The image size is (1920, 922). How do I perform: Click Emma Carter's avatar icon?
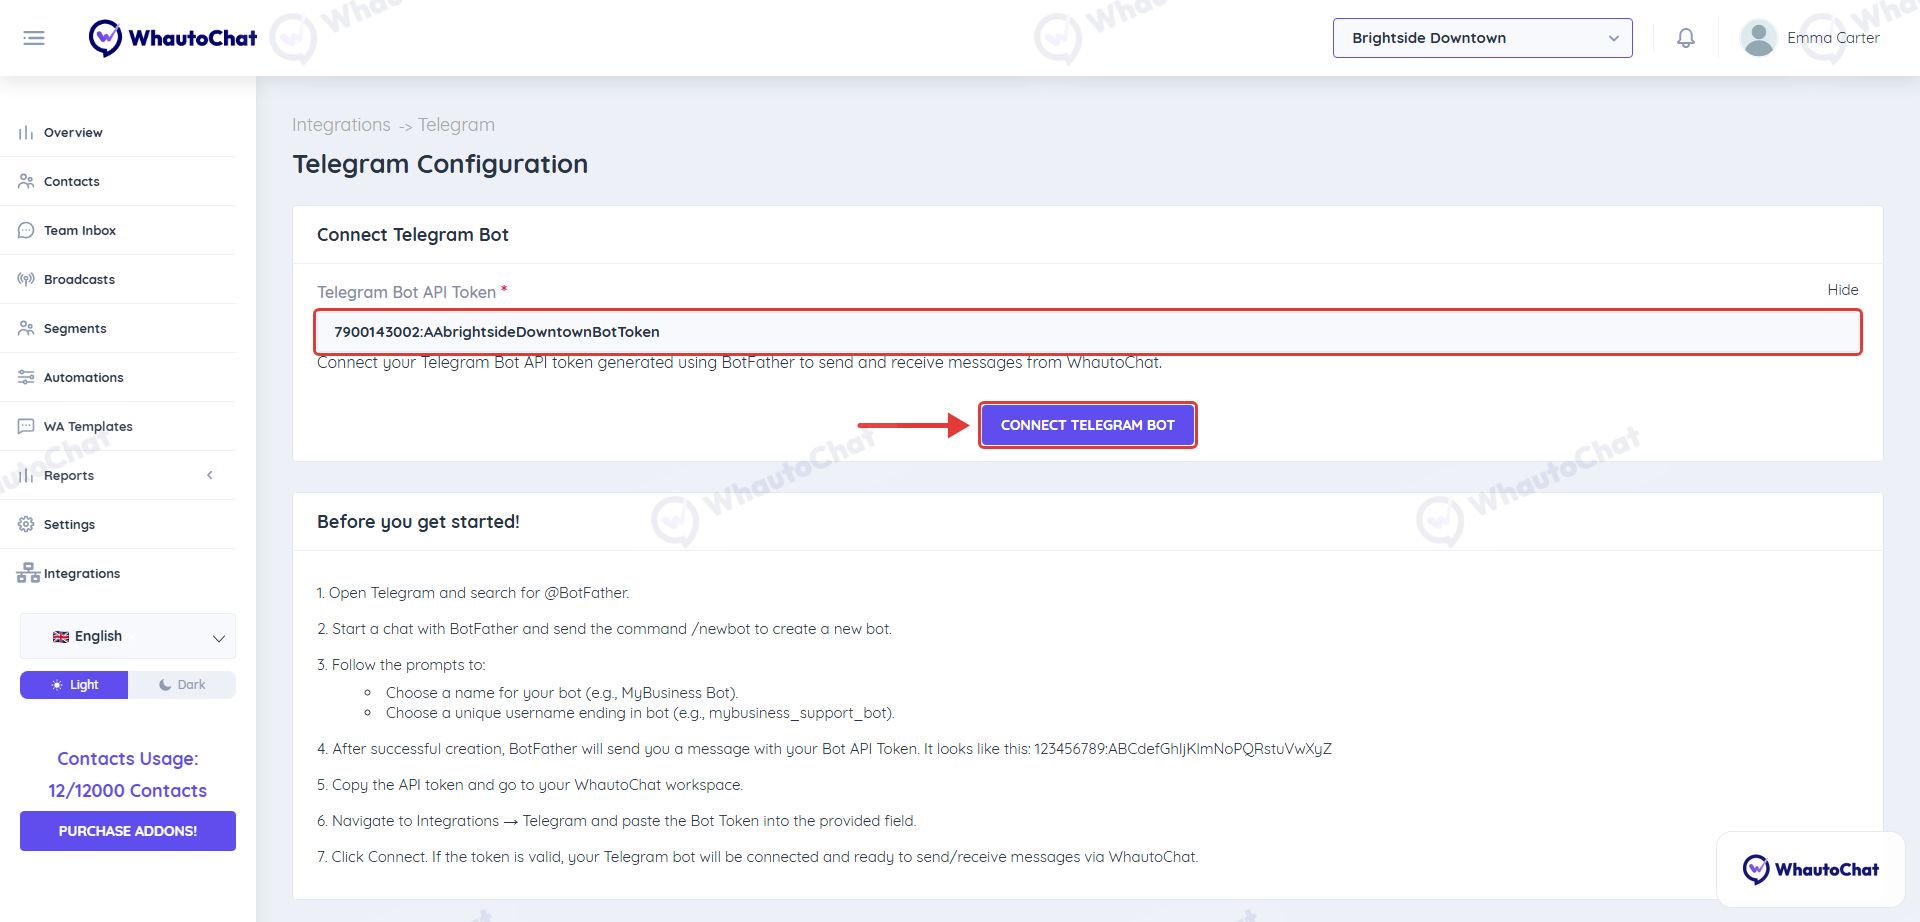(1758, 38)
